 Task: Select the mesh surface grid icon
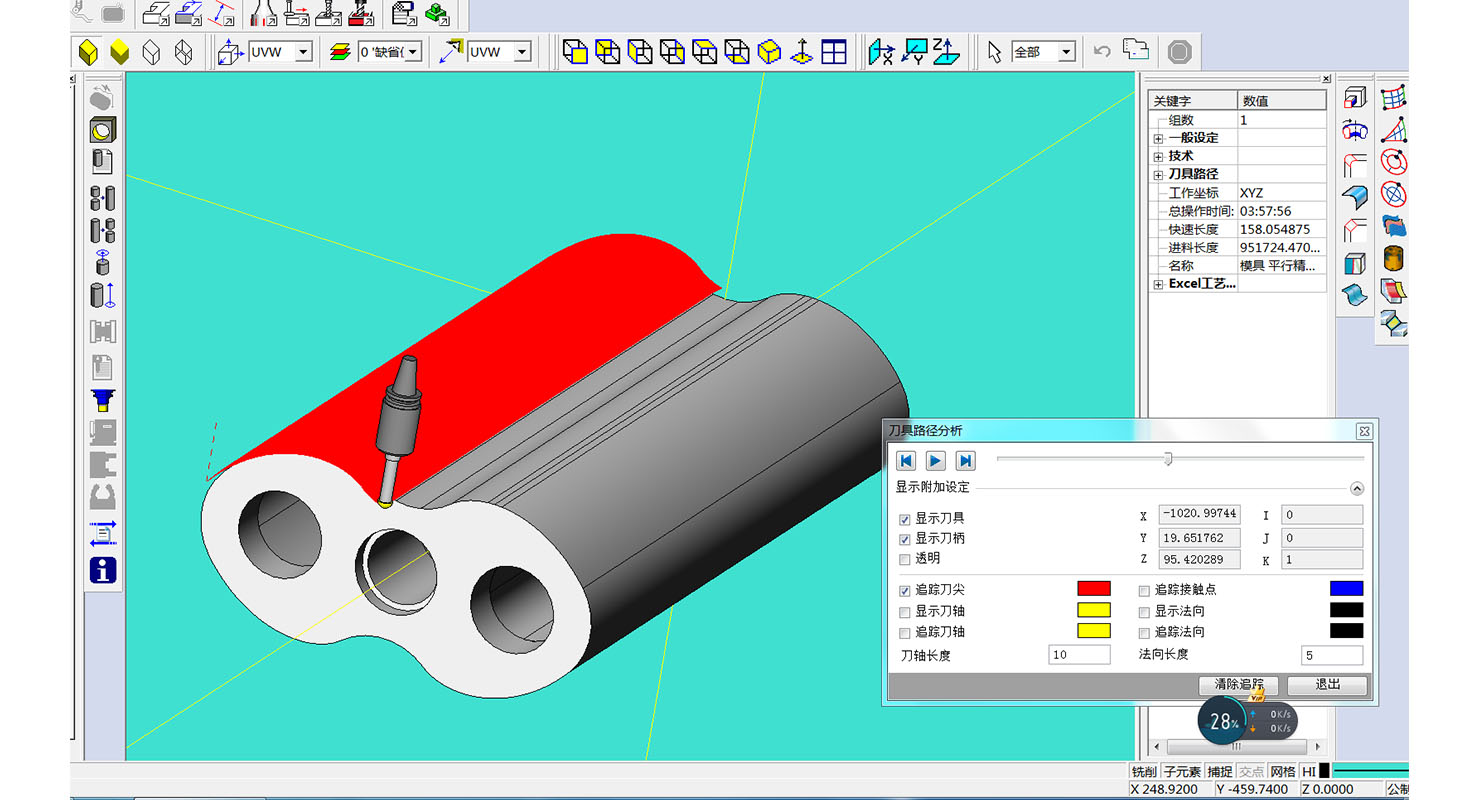1393,98
